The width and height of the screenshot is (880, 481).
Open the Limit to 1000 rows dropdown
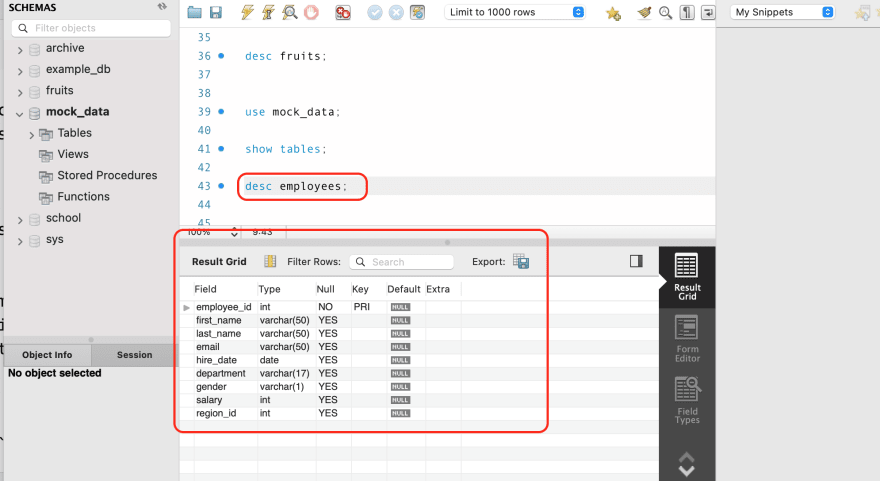515,12
